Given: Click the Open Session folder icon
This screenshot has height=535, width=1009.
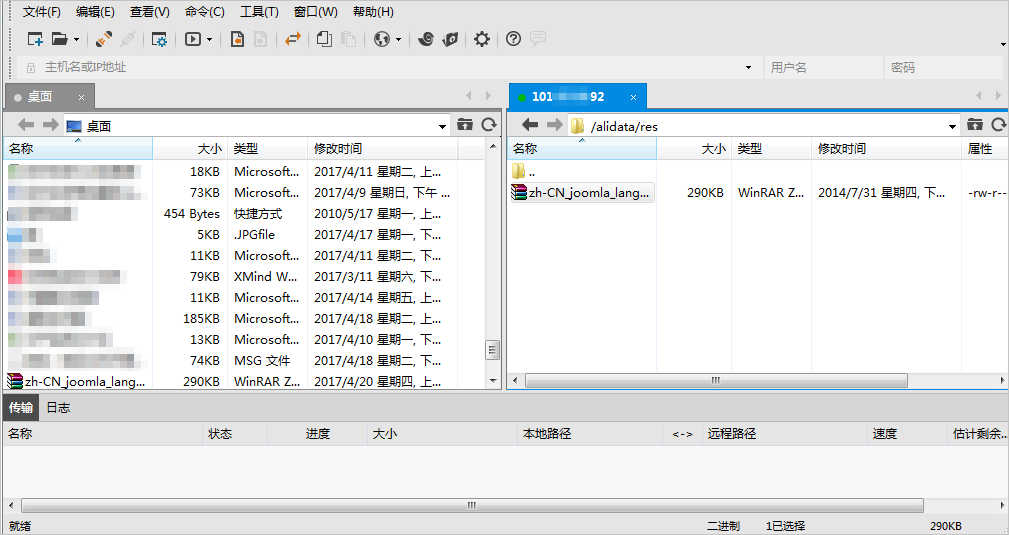Looking at the screenshot, I should coord(59,39).
